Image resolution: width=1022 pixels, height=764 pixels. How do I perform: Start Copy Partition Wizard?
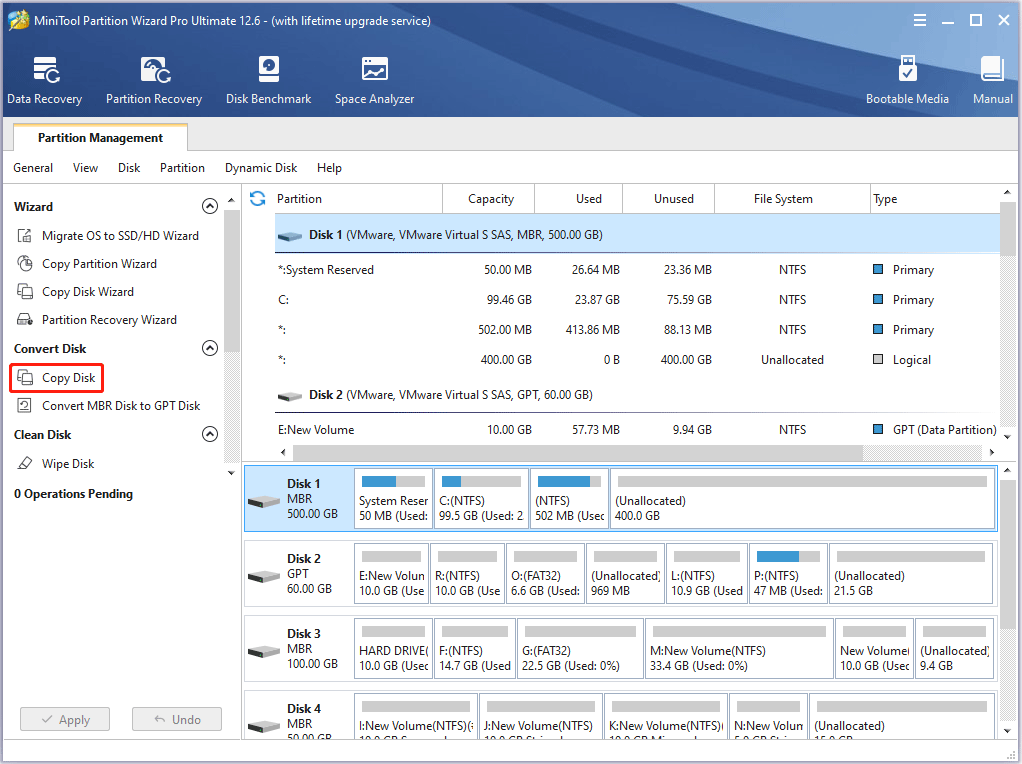[x=87, y=263]
